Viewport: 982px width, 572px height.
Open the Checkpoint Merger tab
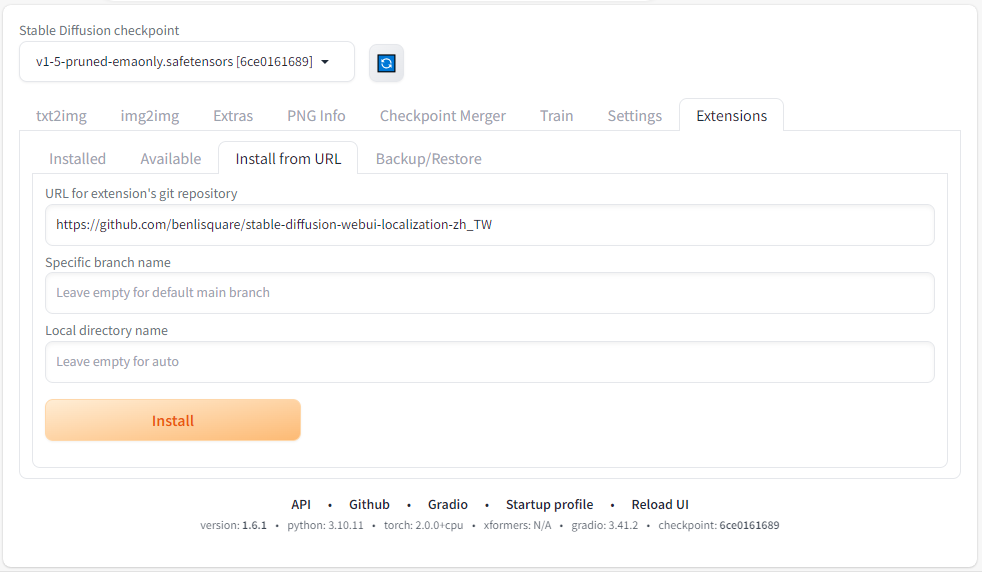pos(442,116)
